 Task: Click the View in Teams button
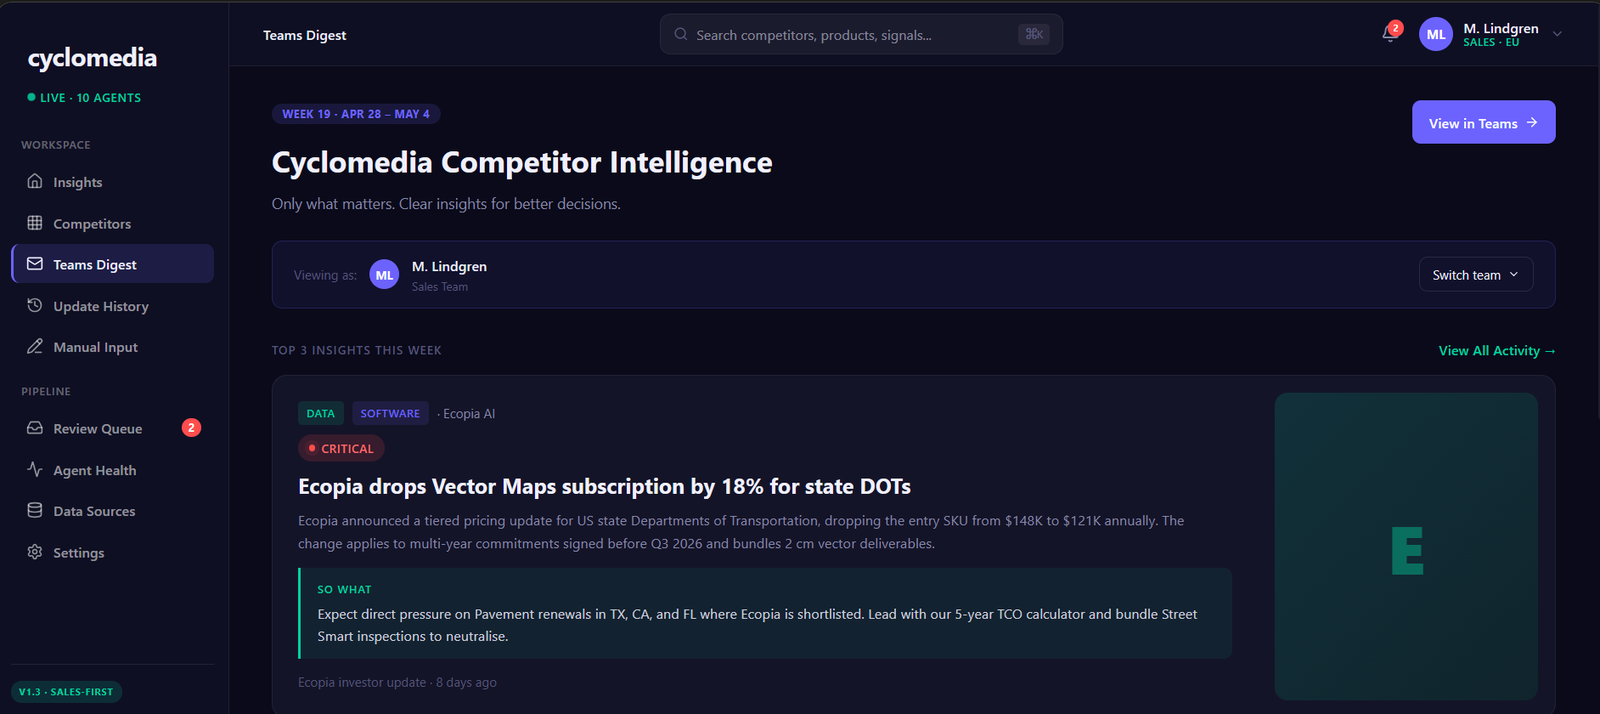click(1483, 122)
